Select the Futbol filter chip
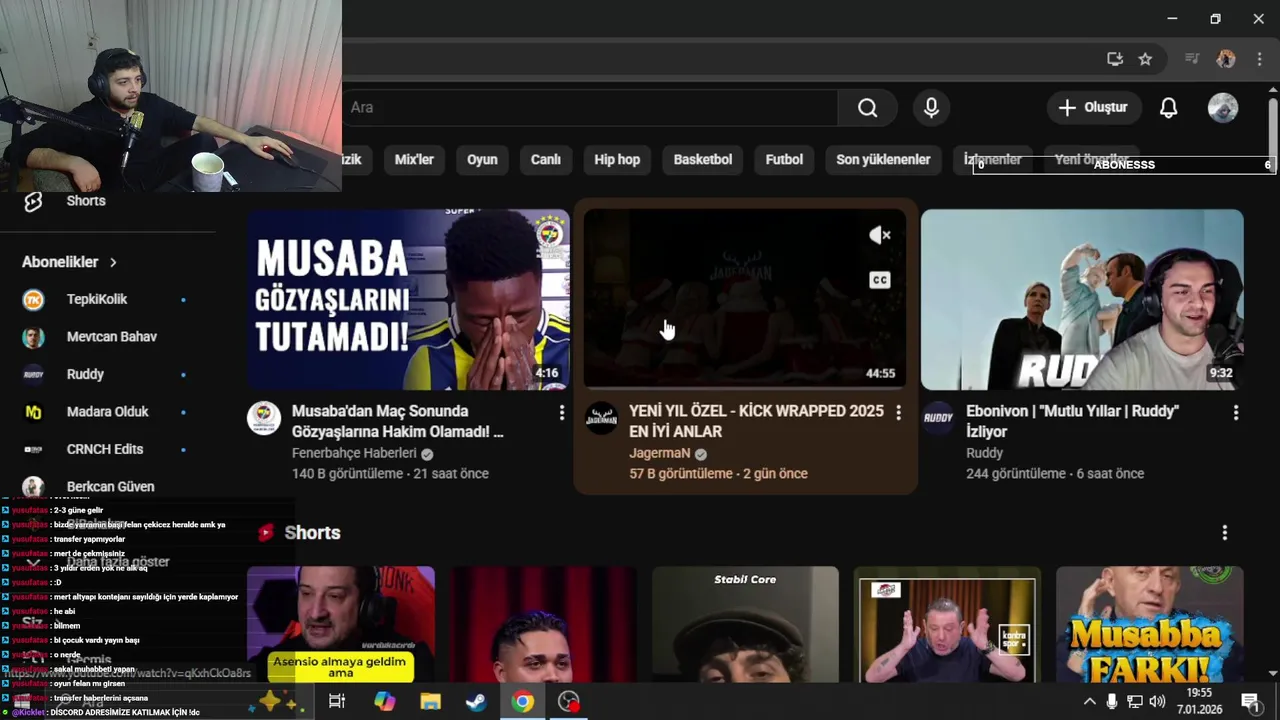 [x=784, y=160]
